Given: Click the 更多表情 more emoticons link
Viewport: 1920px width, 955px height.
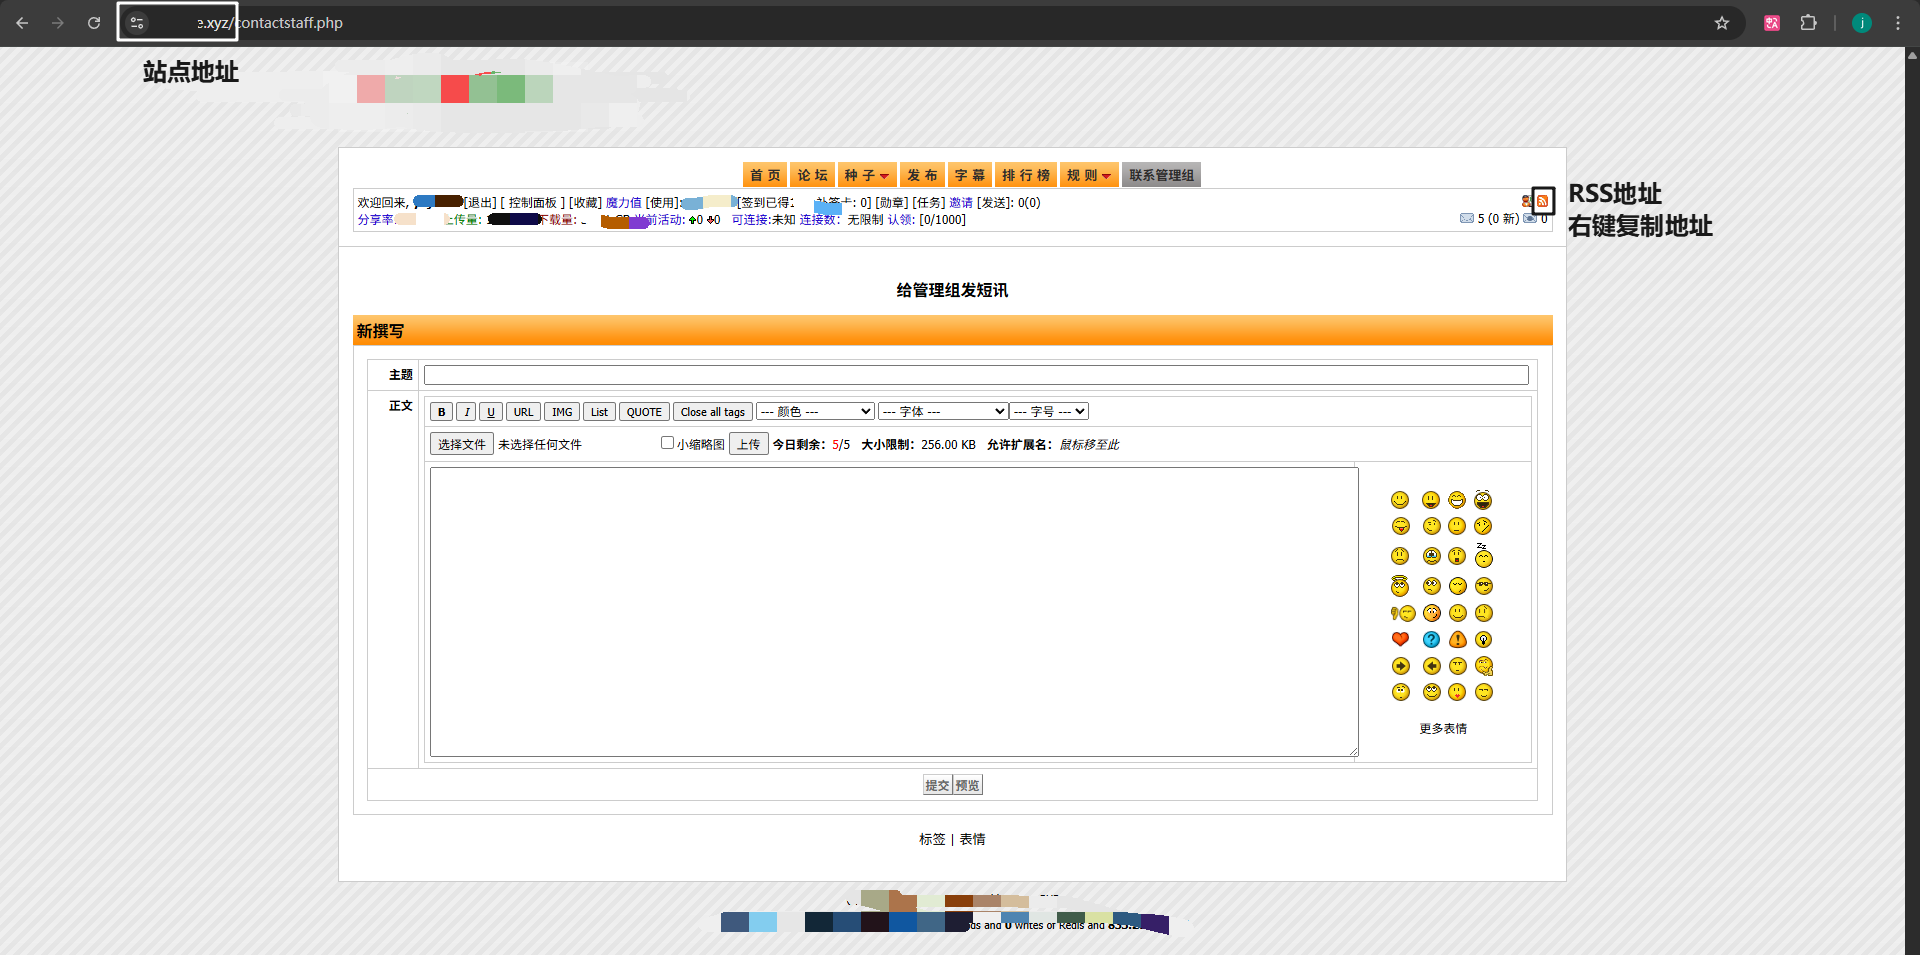Looking at the screenshot, I should point(1443,728).
